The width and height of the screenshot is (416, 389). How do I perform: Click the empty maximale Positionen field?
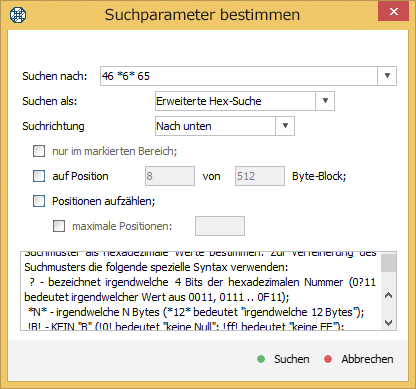click(220, 226)
